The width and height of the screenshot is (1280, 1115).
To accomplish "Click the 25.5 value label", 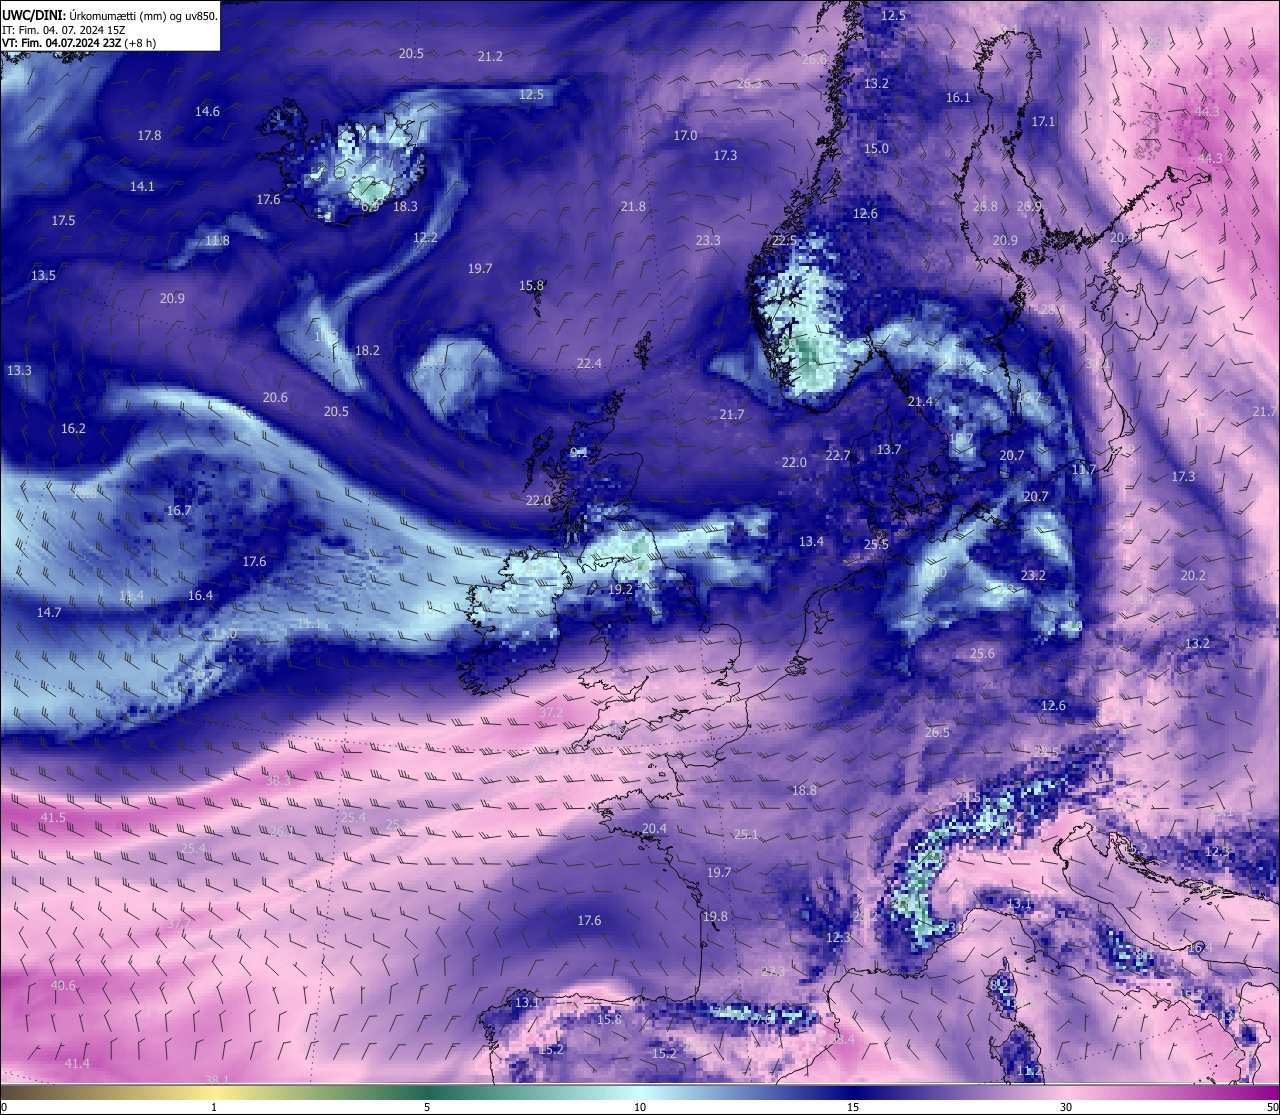I will pos(876,545).
